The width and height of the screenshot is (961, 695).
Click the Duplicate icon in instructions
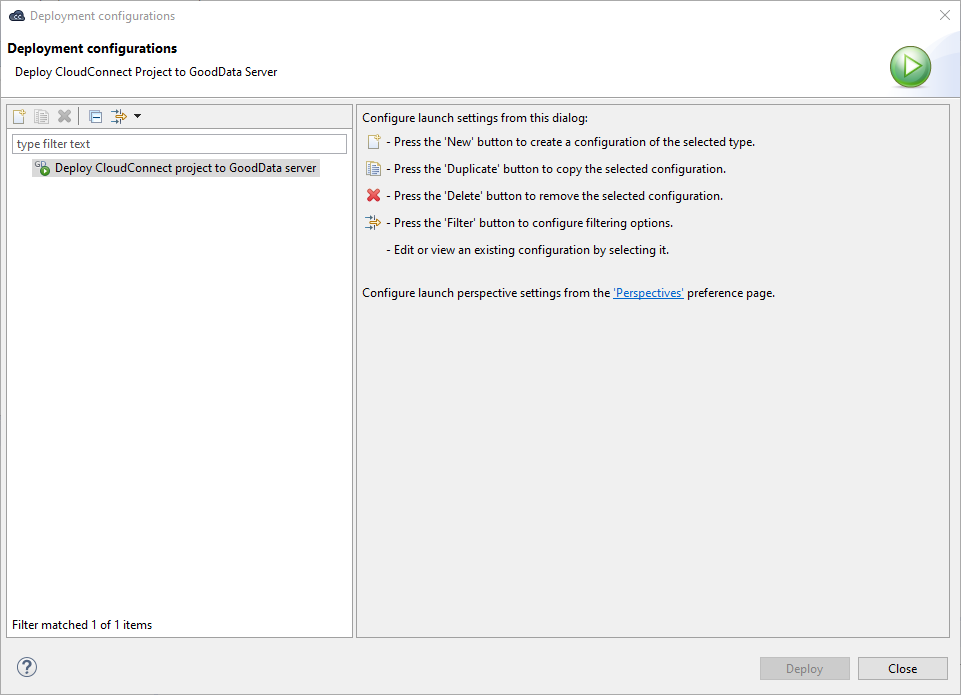coord(373,169)
